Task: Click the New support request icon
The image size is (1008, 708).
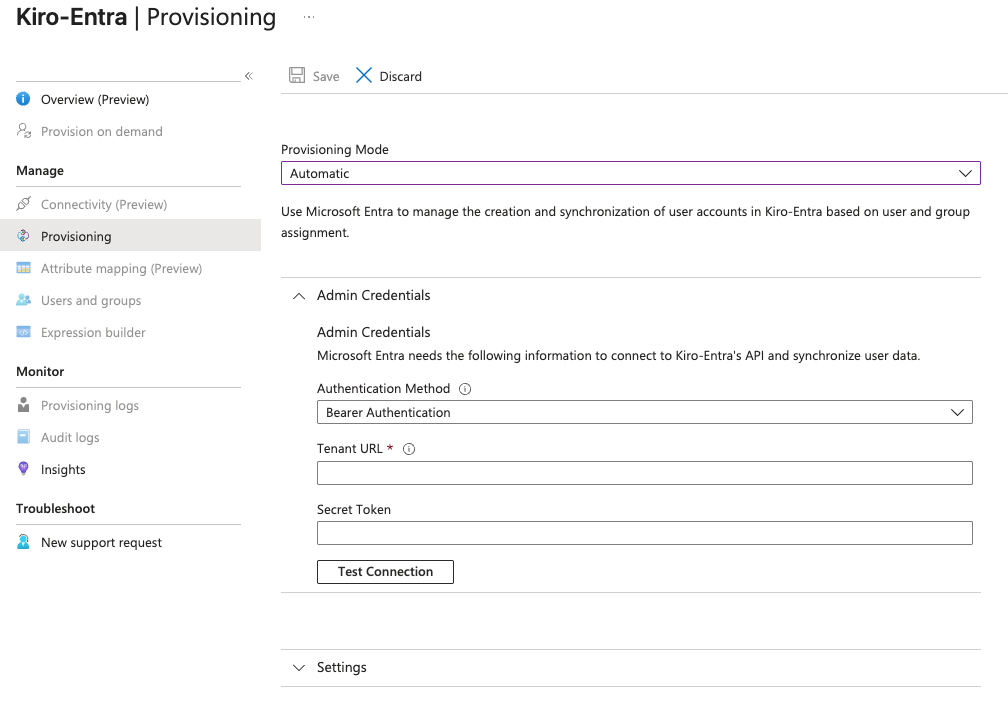Action: point(24,542)
